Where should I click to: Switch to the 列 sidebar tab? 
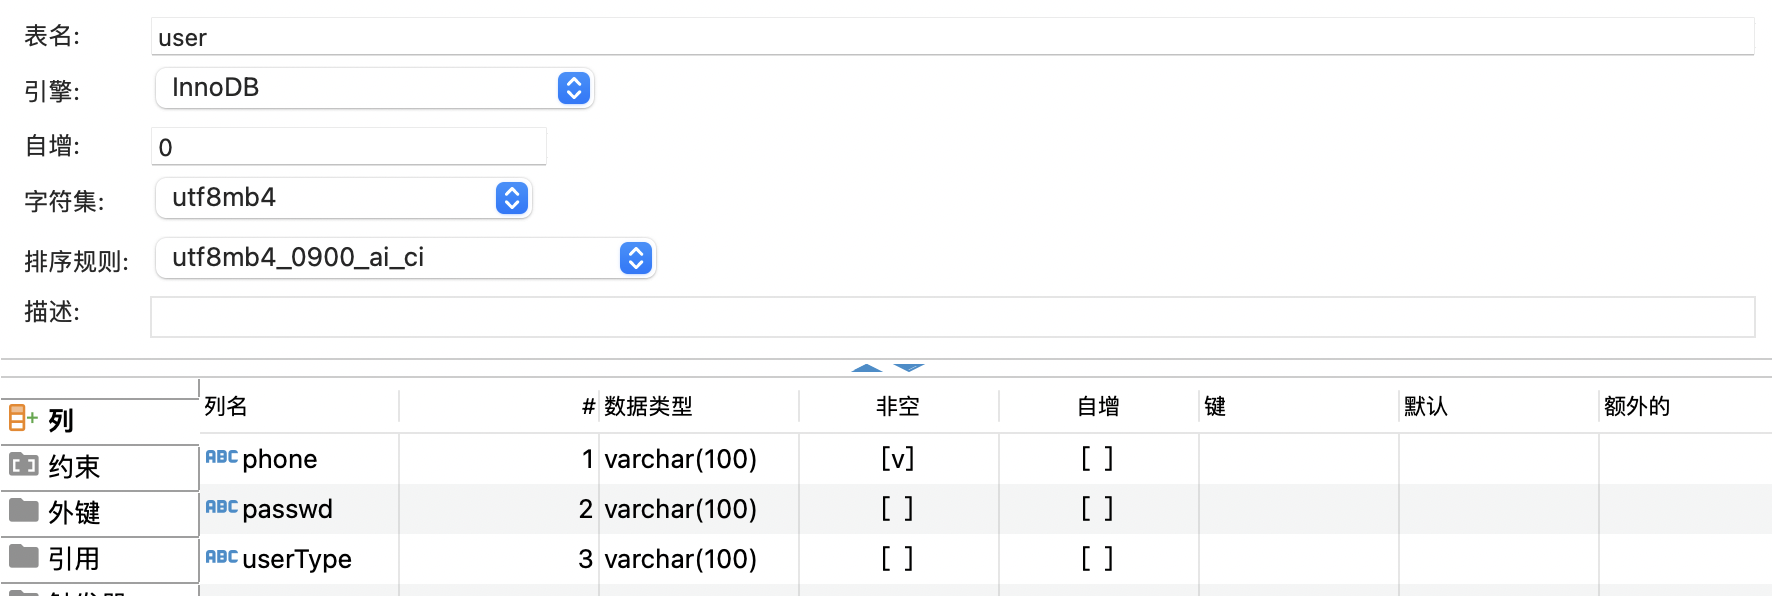60,420
